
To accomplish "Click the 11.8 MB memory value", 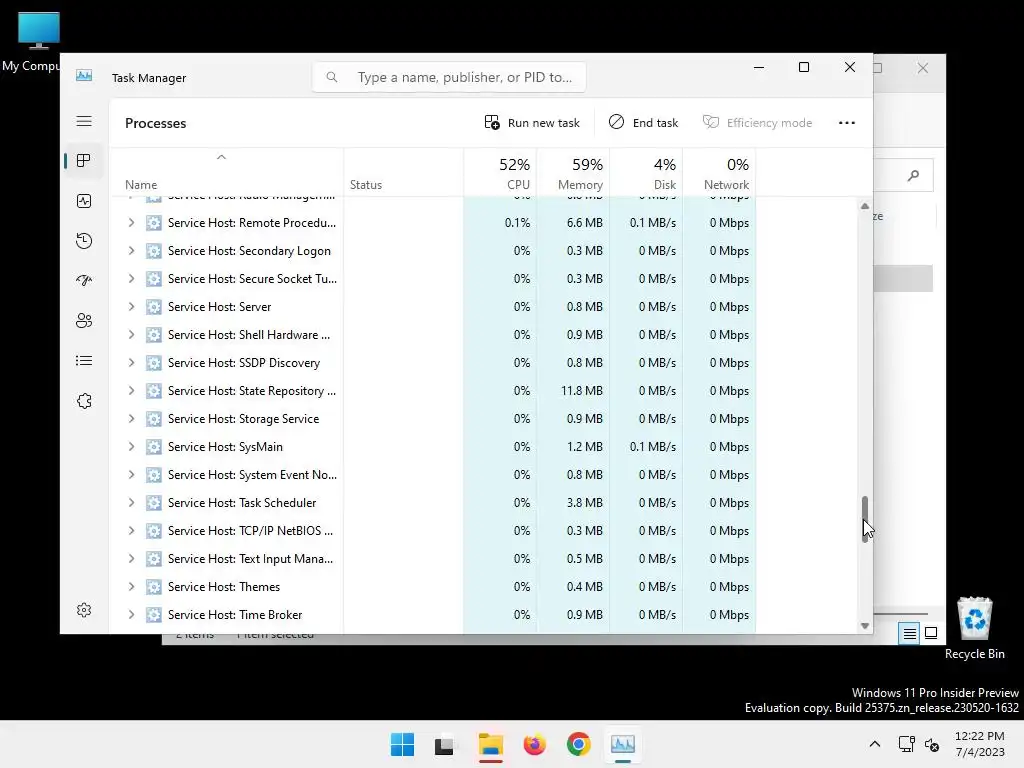I will click(581, 391).
